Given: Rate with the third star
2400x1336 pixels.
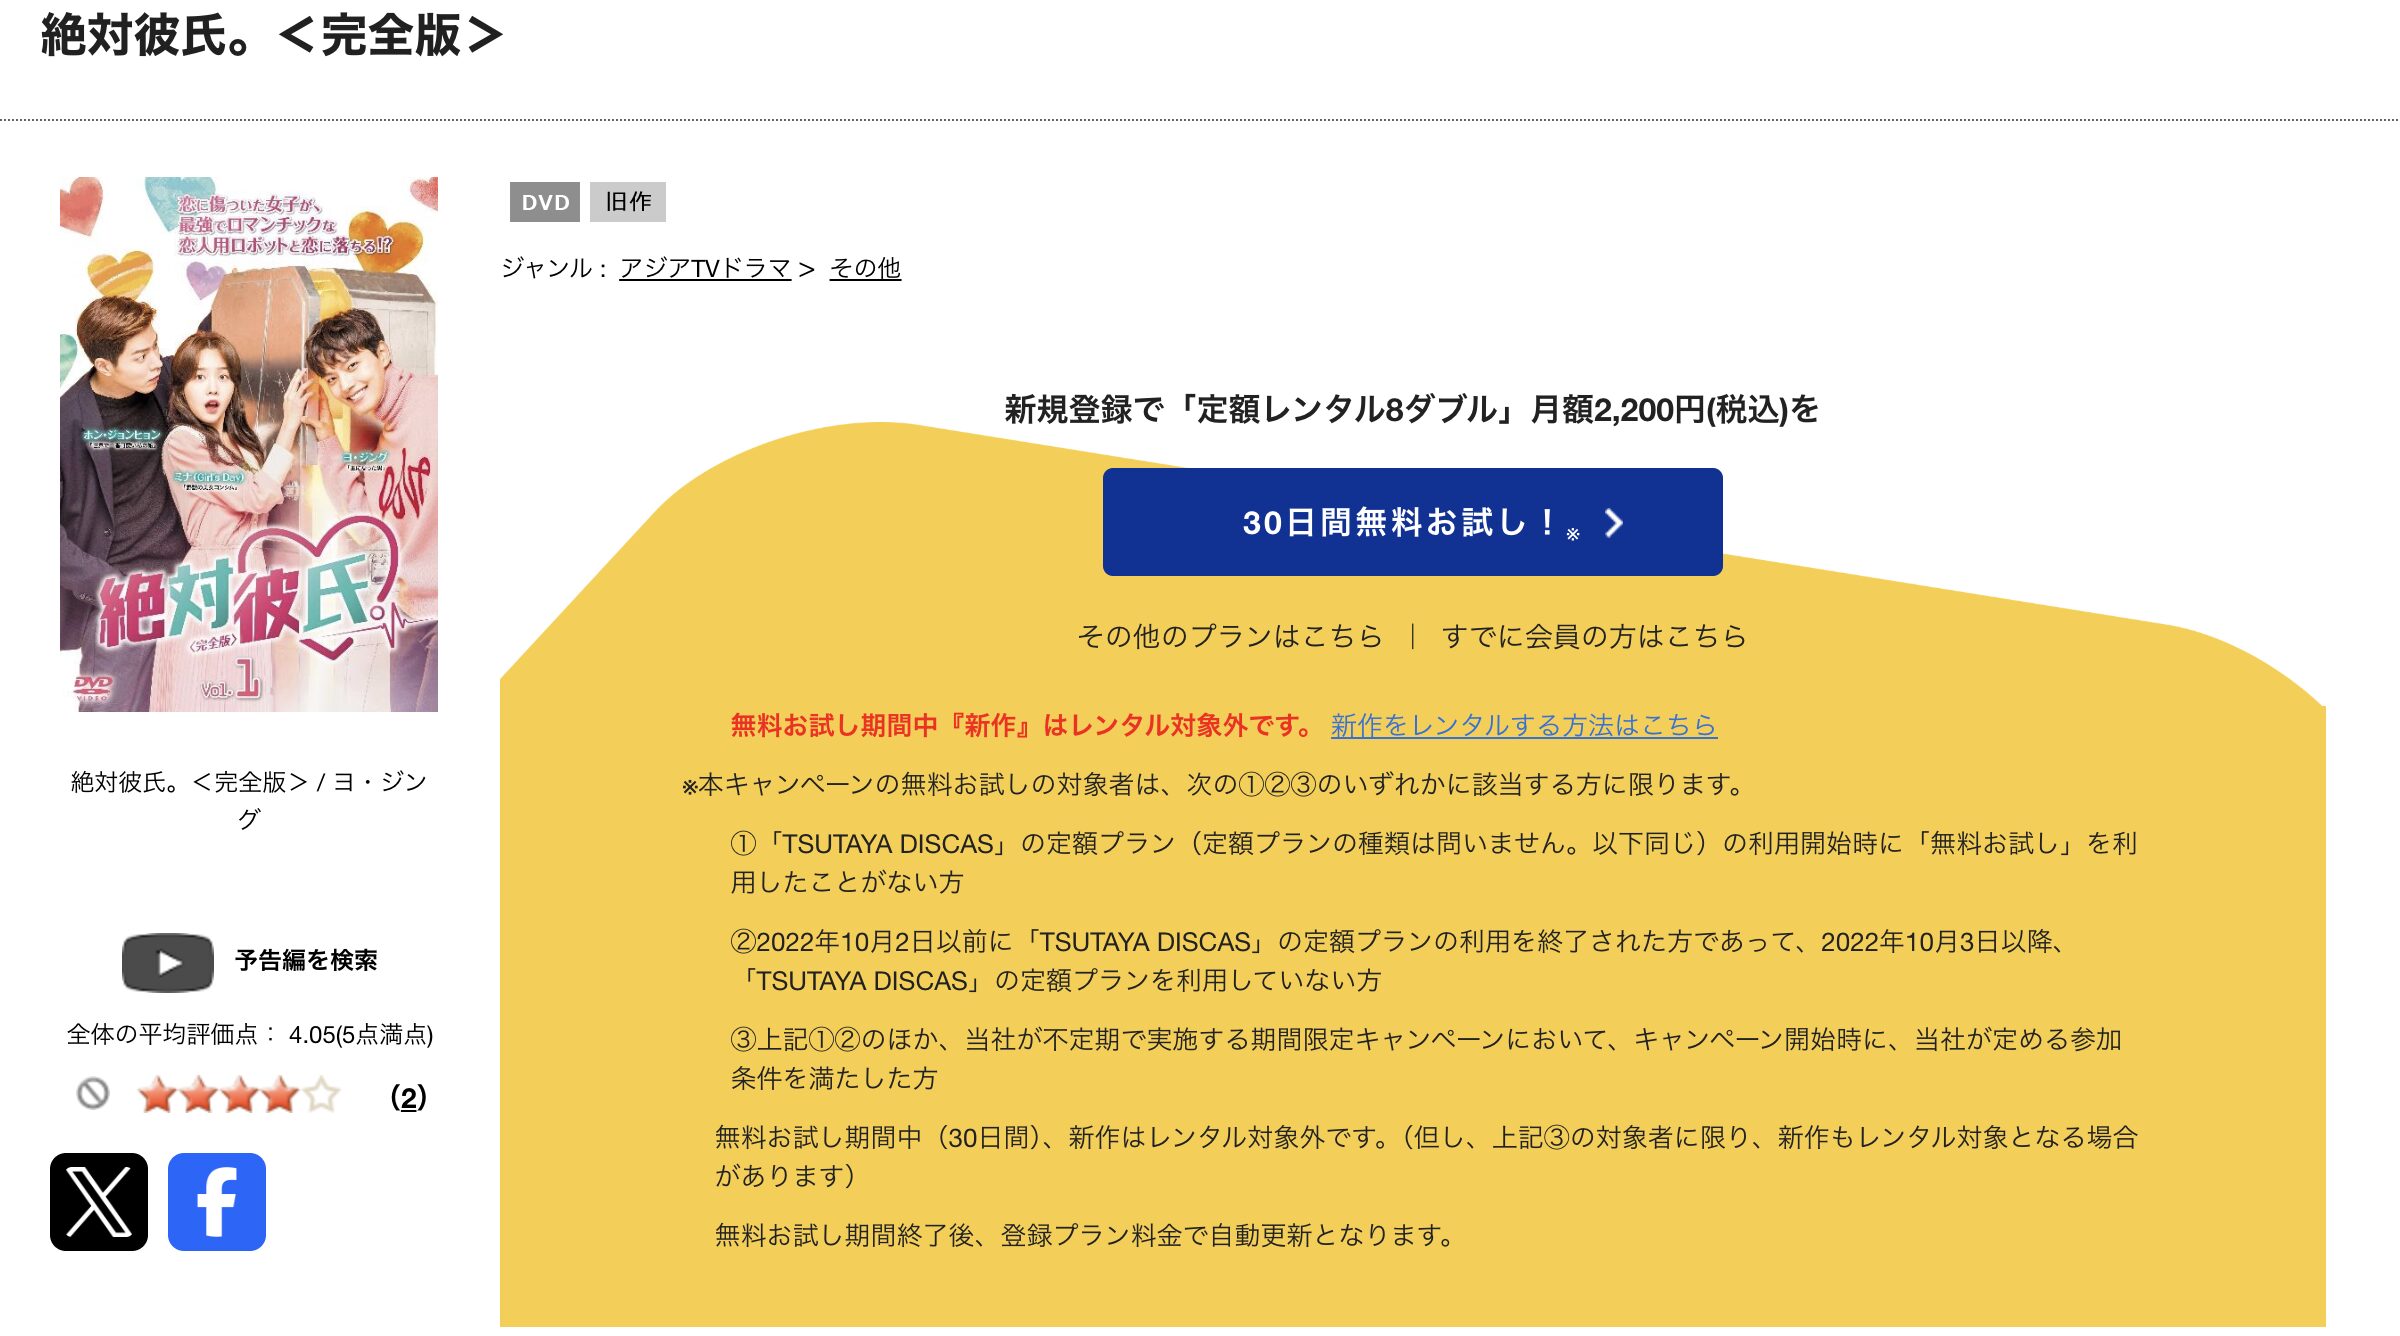Looking at the screenshot, I should tap(240, 1096).
